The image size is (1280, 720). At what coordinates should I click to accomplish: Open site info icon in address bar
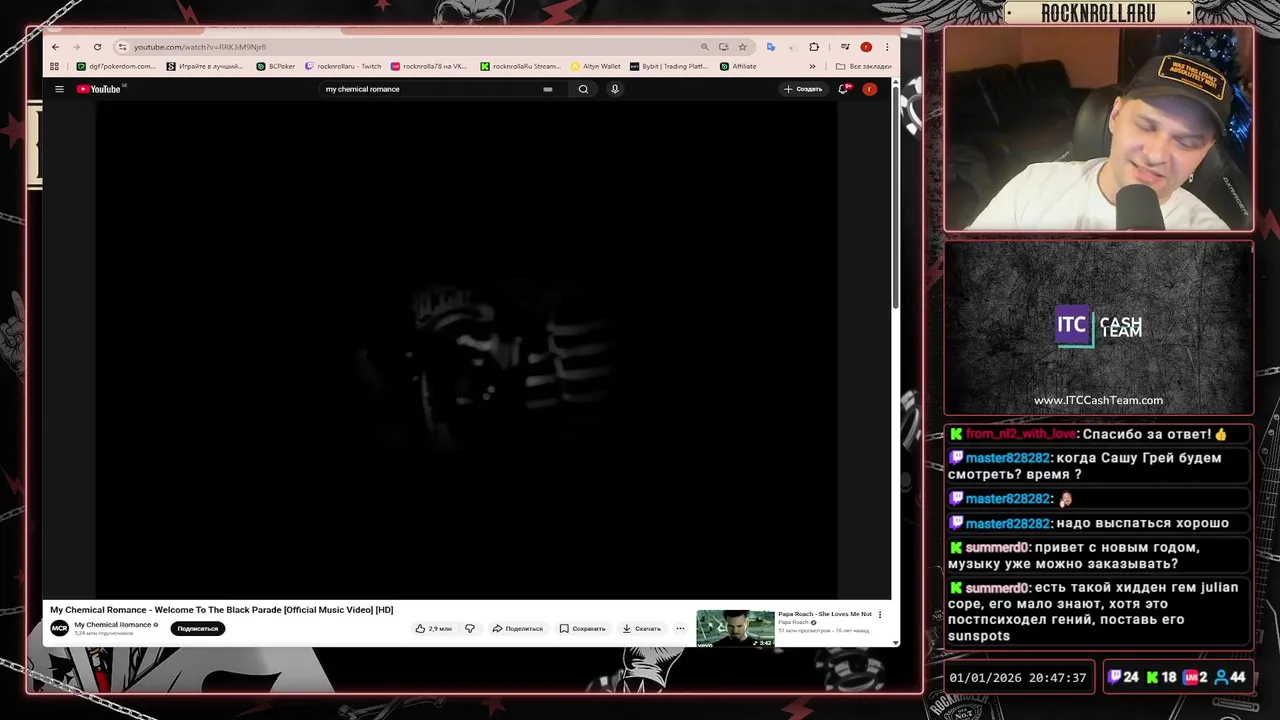122,47
